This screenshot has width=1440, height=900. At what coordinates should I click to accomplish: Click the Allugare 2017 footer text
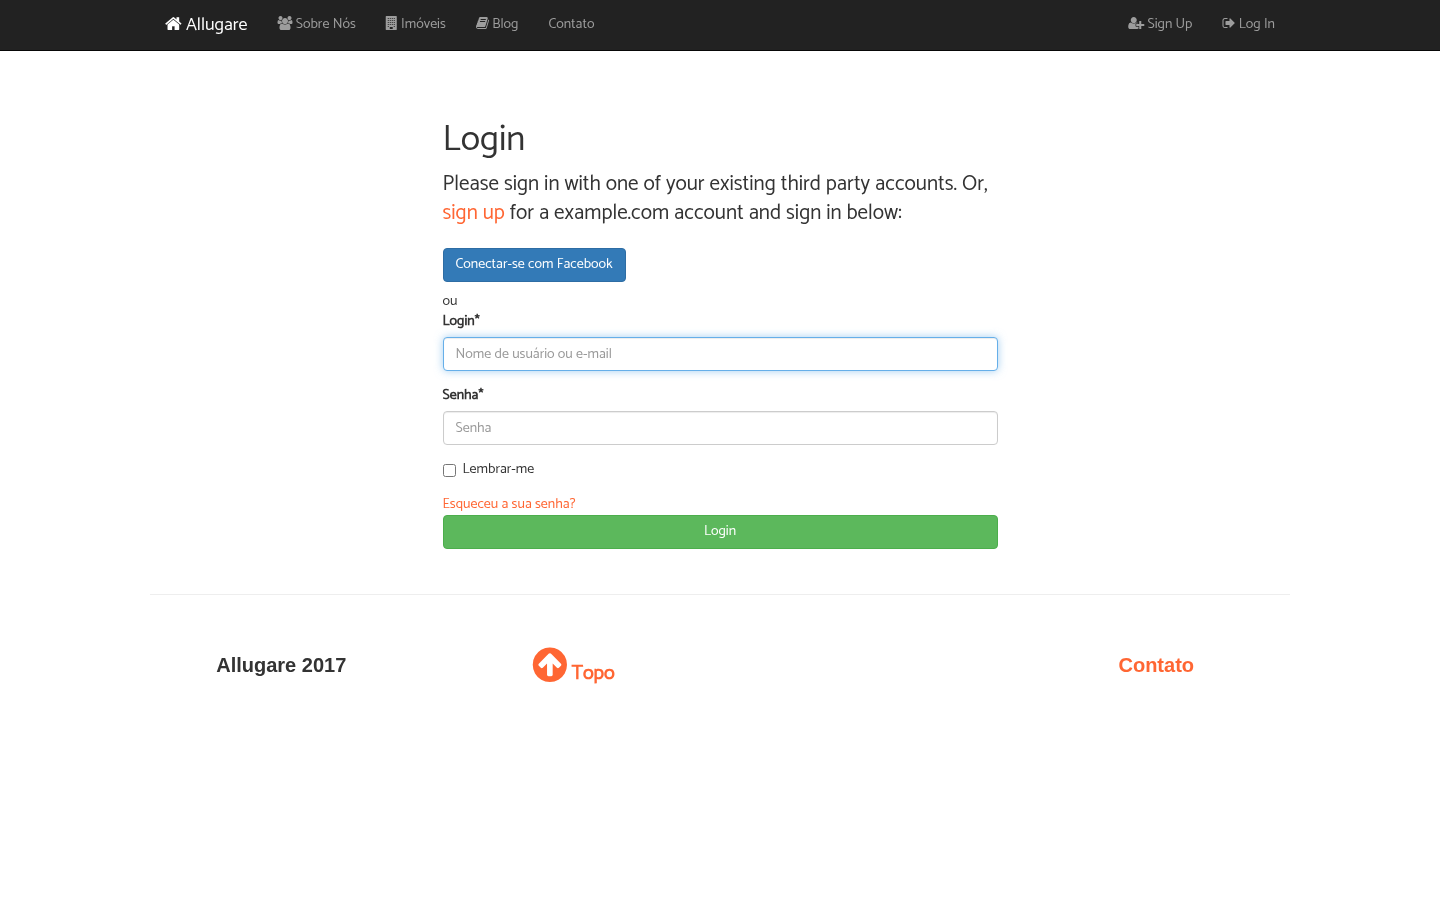pos(281,665)
